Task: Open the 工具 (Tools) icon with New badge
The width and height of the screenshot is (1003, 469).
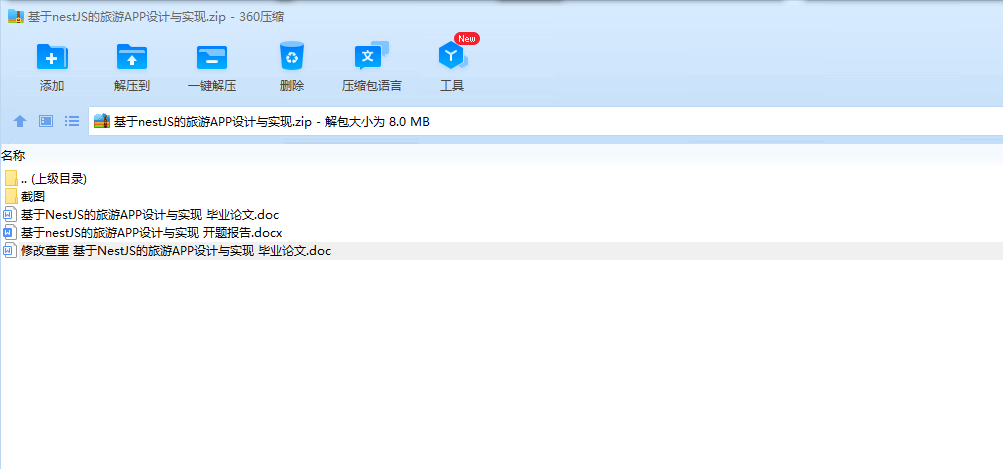Action: coord(452,56)
